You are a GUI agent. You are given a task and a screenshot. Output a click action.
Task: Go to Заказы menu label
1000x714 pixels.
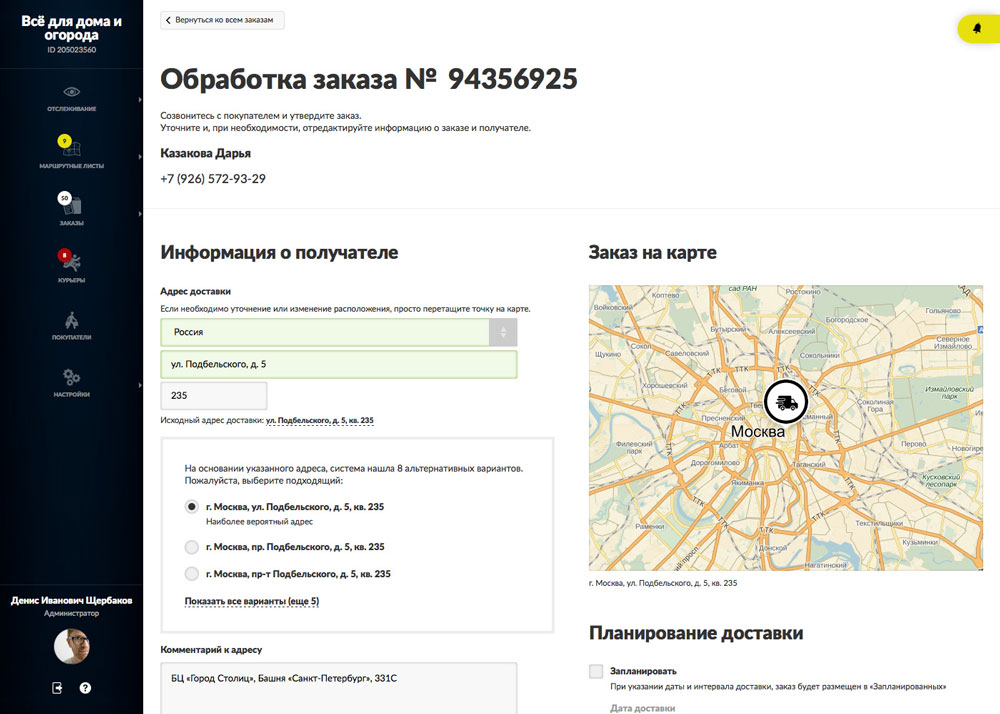click(x=71, y=223)
